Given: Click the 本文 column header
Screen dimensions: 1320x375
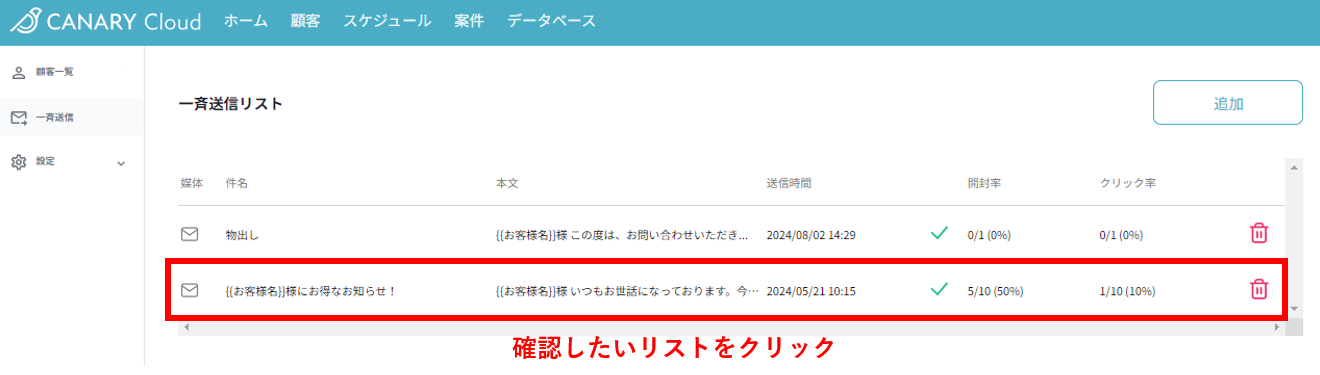Looking at the screenshot, I should (x=507, y=184).
